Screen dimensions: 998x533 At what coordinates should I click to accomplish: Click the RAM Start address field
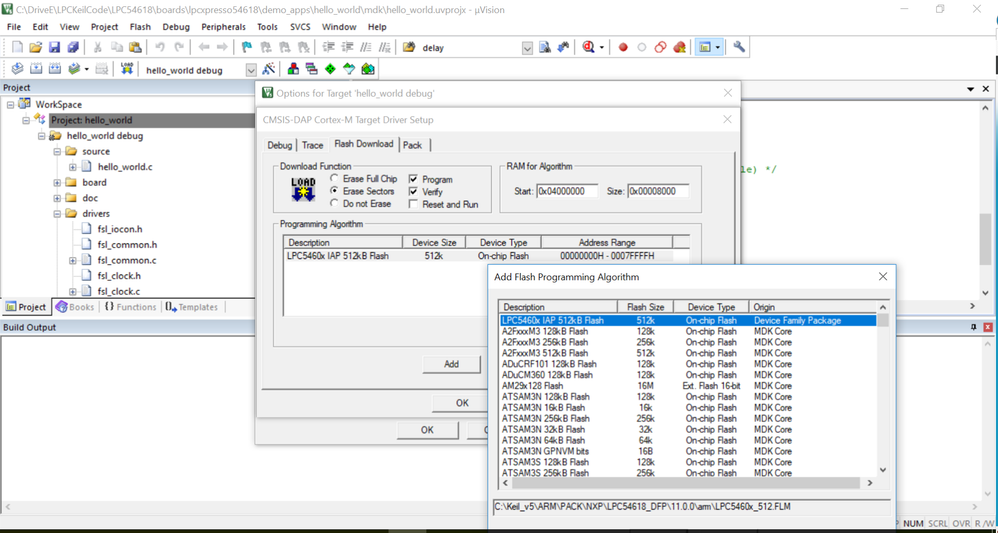click(568, 191)
